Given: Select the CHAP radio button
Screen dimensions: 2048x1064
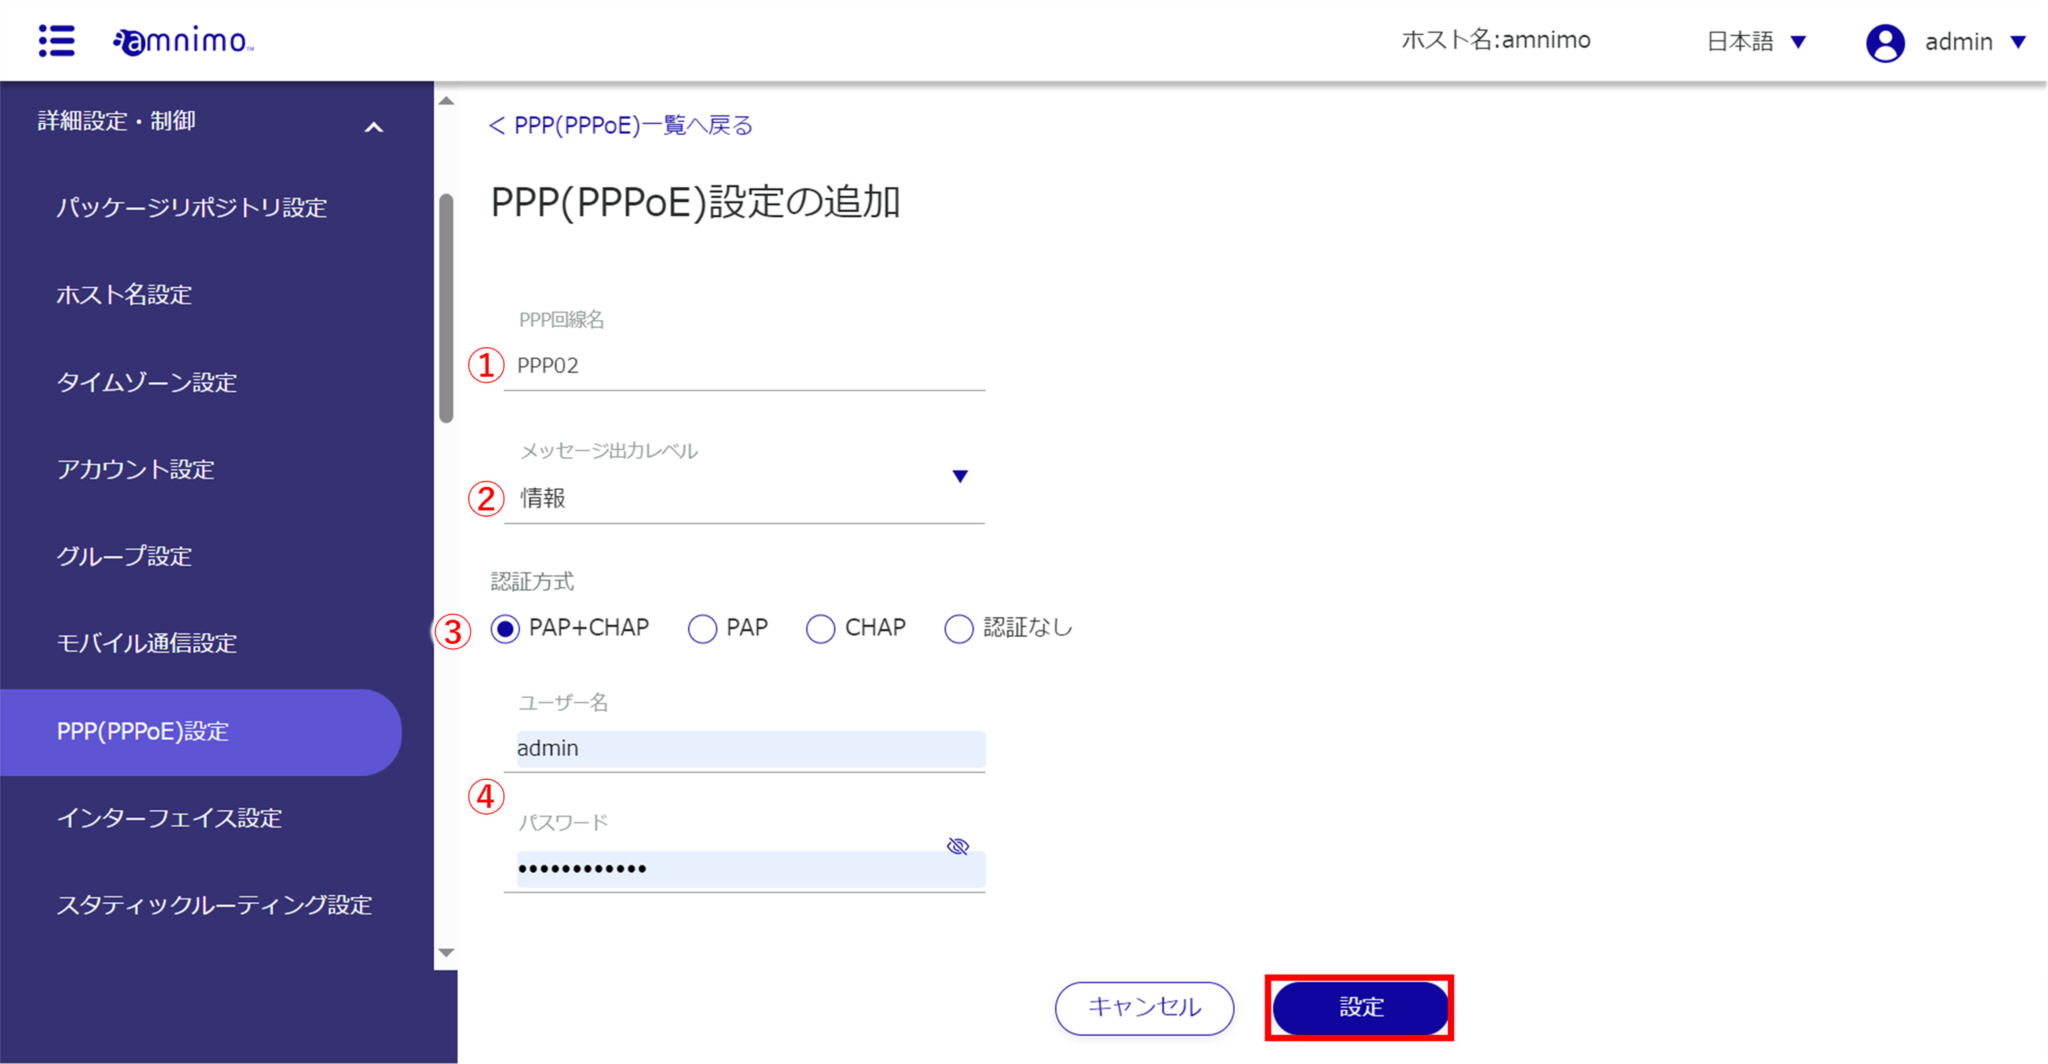Looking at the screenshot, I should [820, 628].
